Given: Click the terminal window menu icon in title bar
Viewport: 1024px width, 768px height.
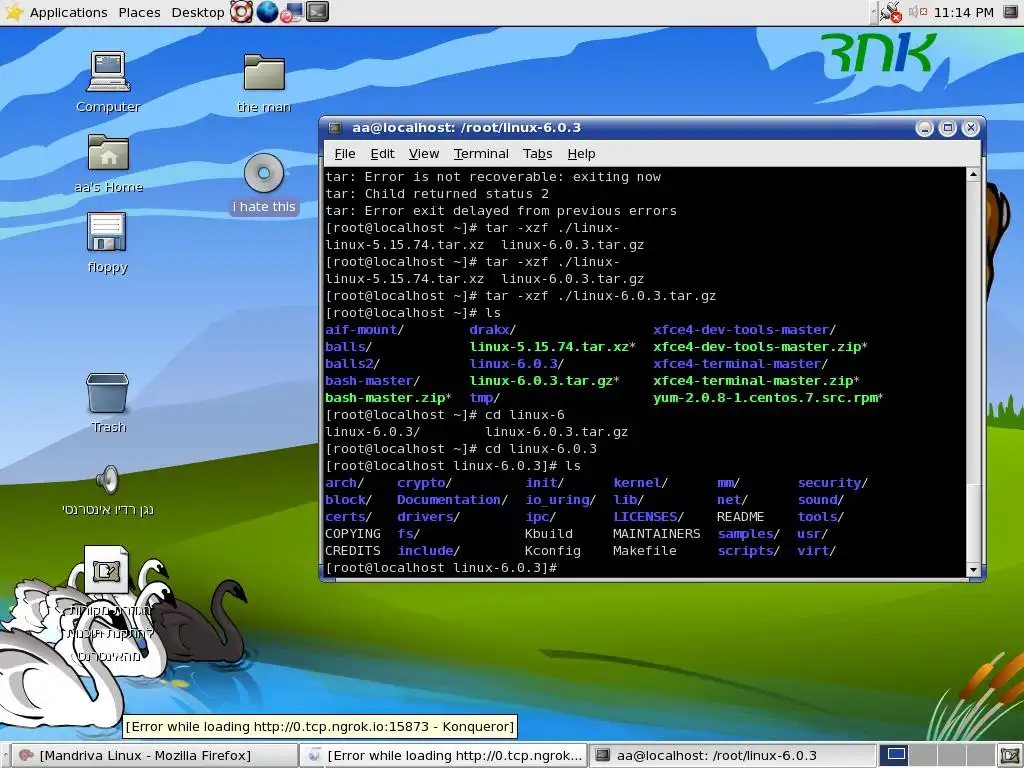Looking at the screenshot, I should click(335, 128).
